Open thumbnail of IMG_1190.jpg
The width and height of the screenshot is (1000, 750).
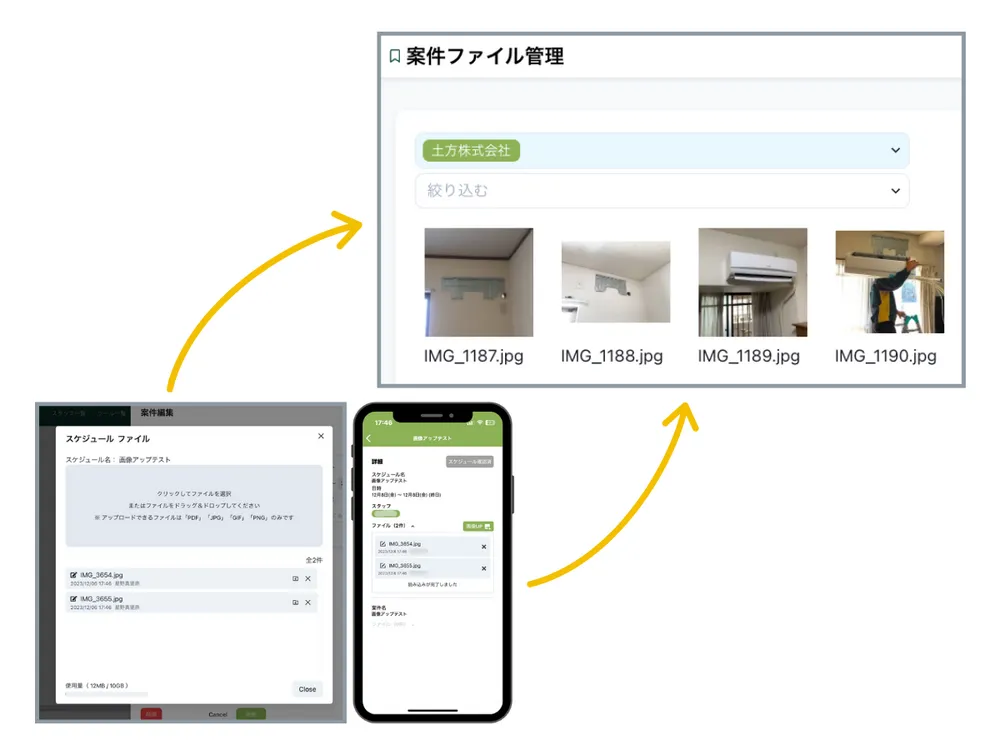[x=890, y=282]
